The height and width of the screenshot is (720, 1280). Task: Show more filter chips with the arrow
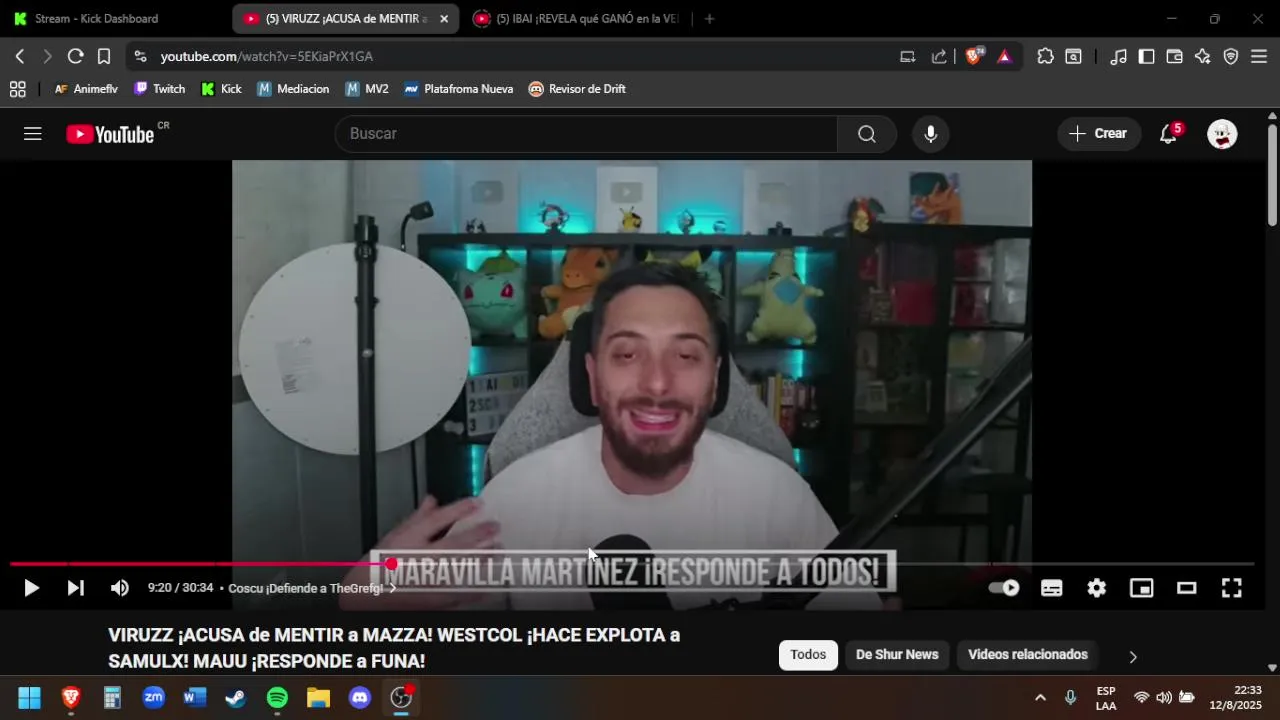(1133, 657)
